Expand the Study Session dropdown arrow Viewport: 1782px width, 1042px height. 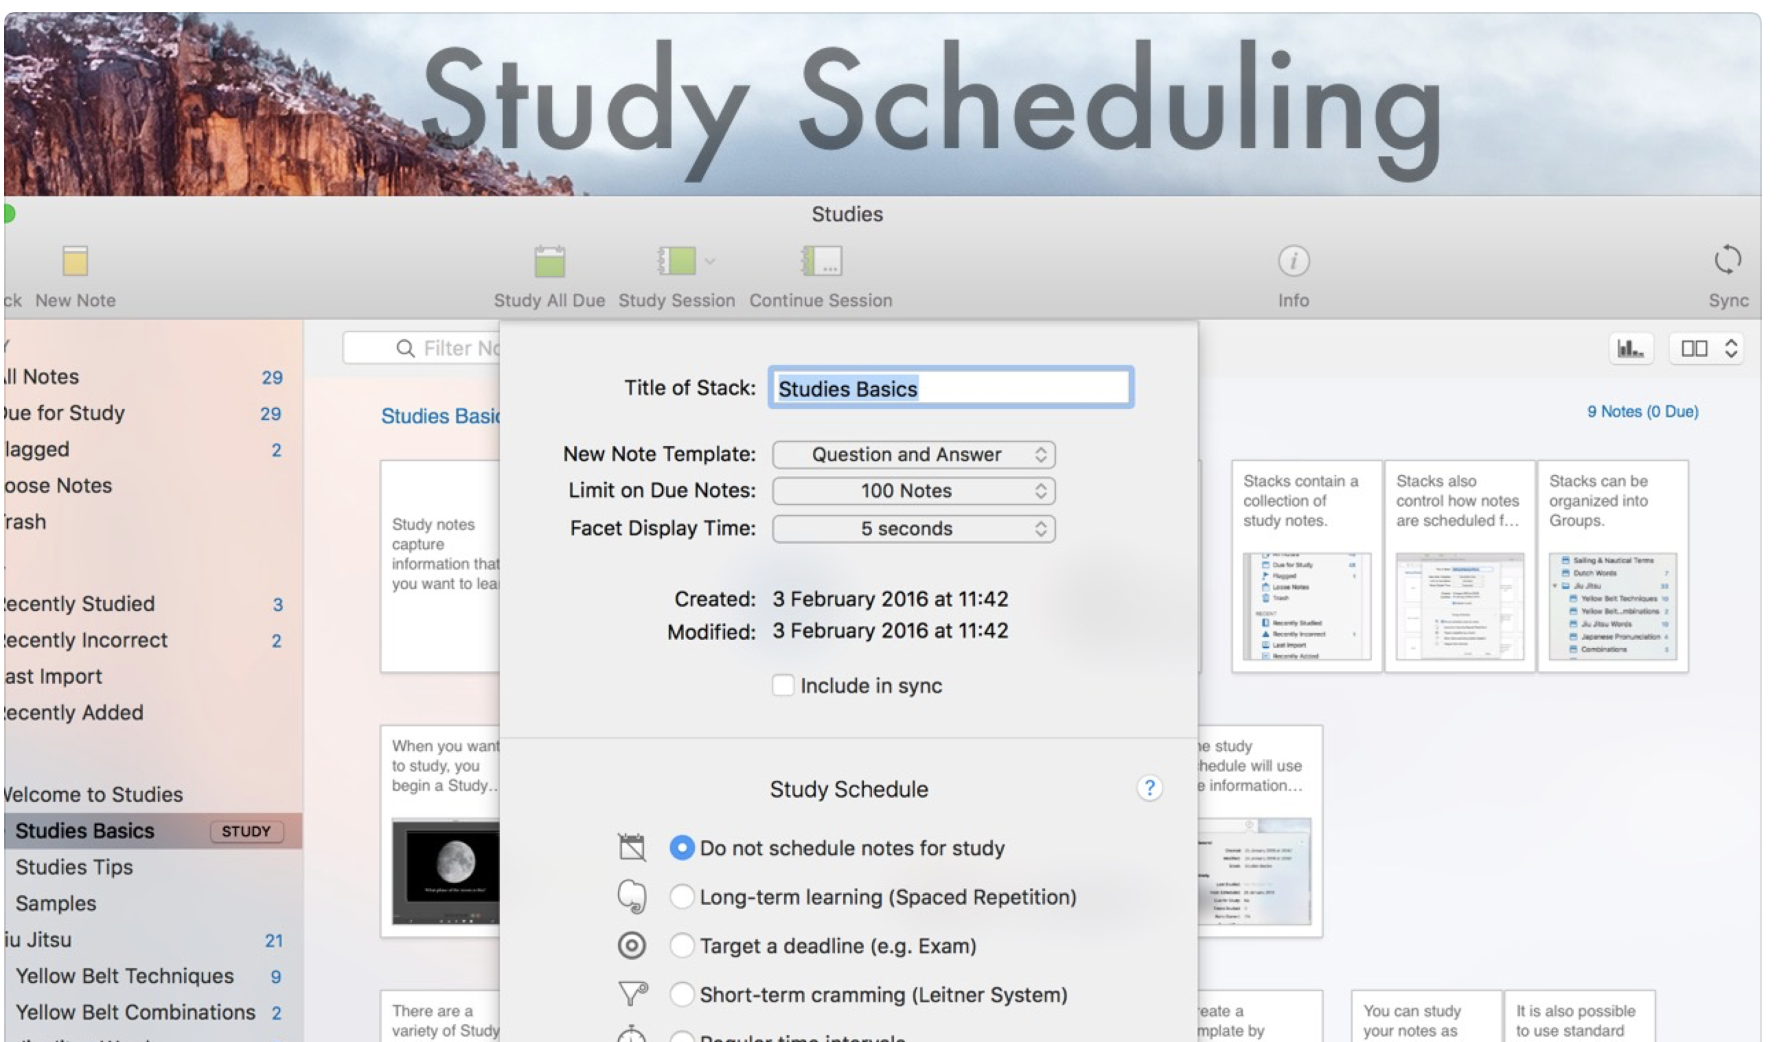(710, 261)
